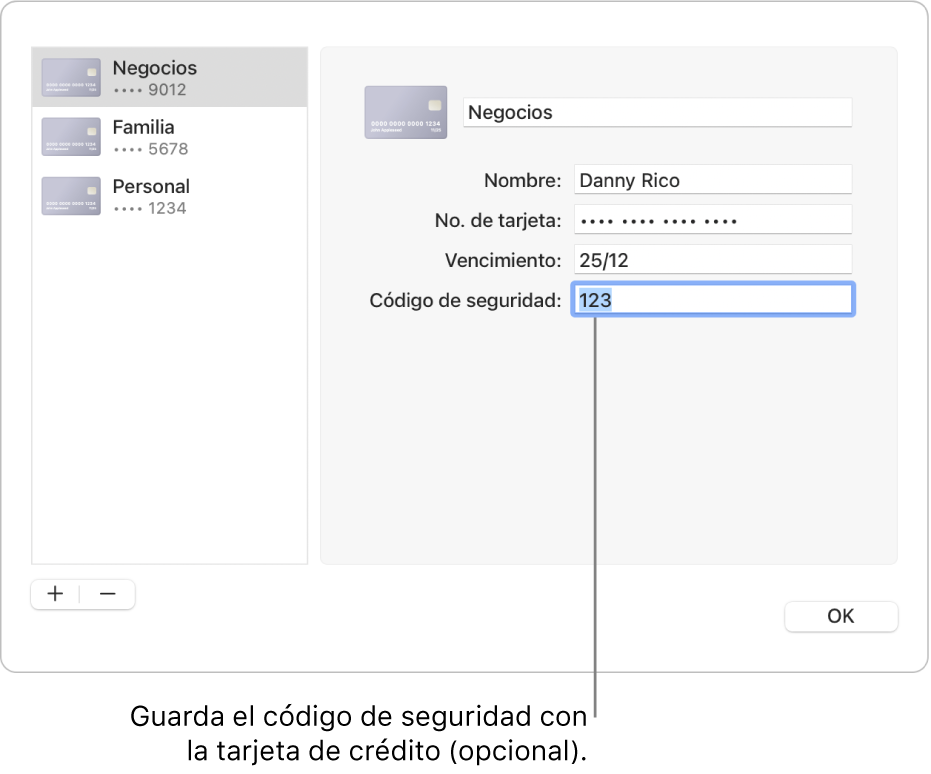Click the No. de tarjeta: label
Image resolution: width=931 pixels, height=774 pixels.
click(x=498, y=221)
